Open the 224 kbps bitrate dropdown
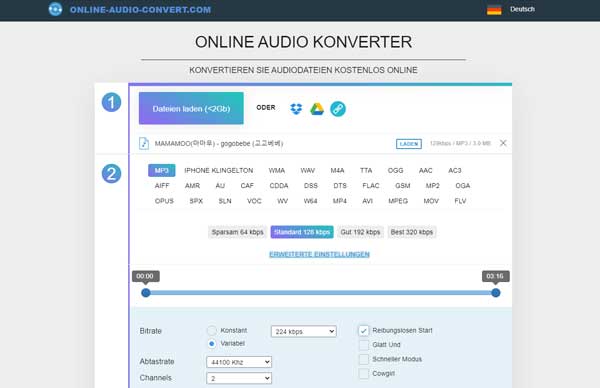This screenshot has width=600, height=388. click(x=304, y=331)
